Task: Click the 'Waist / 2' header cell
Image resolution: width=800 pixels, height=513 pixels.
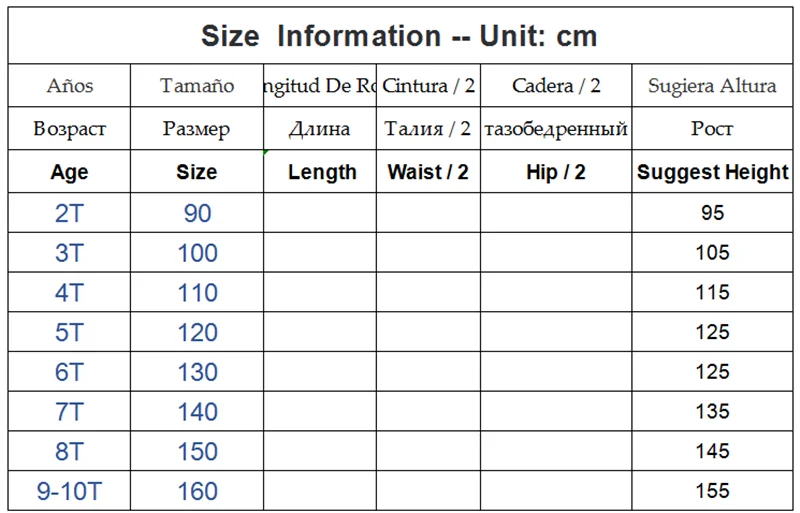Action: [x=428, y=172]
